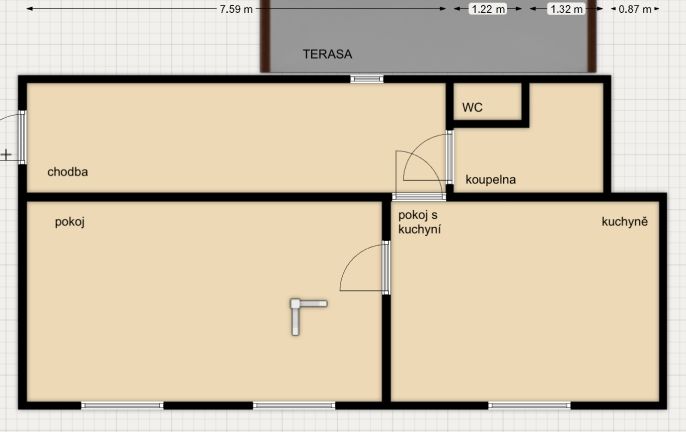Viewport: 686px width, 432px height.
Task: Click the 1.32 m dimension label
Action: (566, 9)
